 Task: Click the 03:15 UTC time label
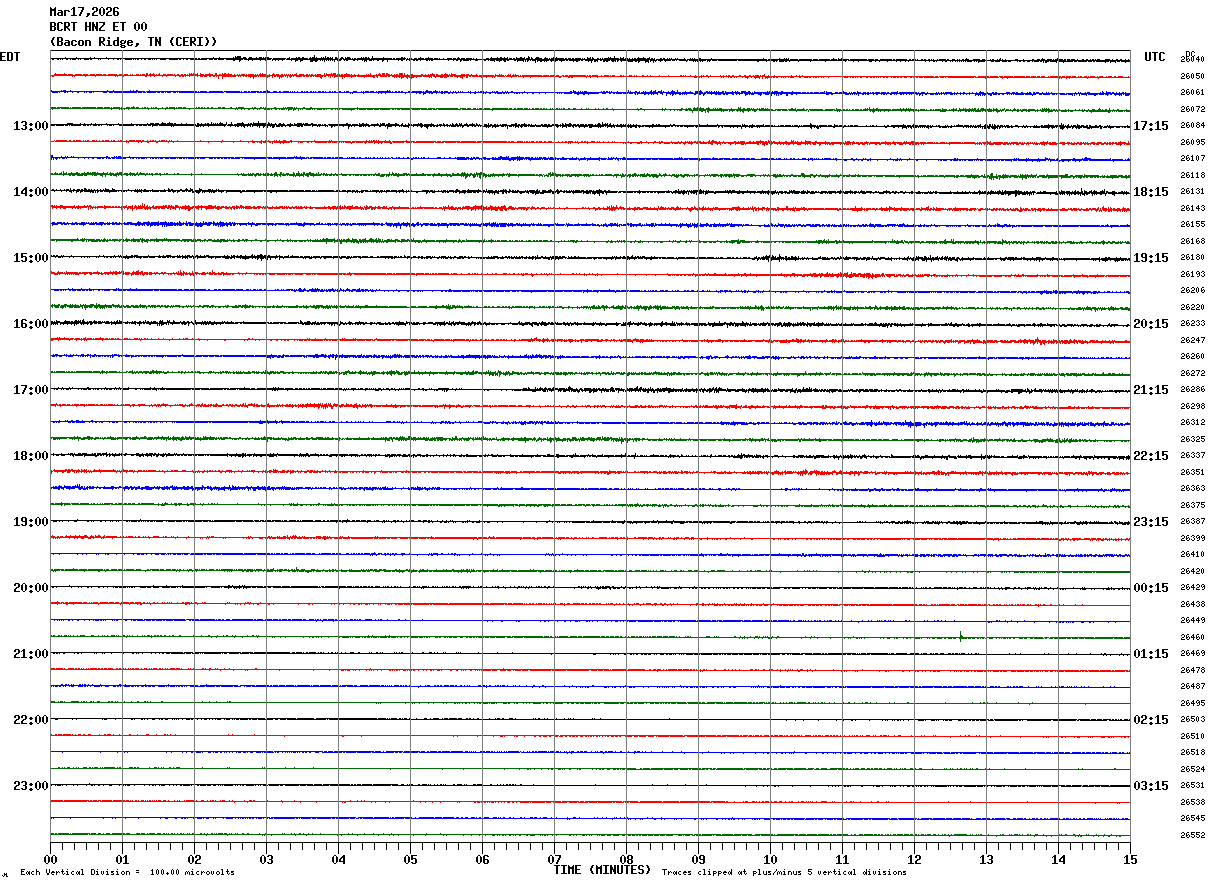coord(1151,786)
